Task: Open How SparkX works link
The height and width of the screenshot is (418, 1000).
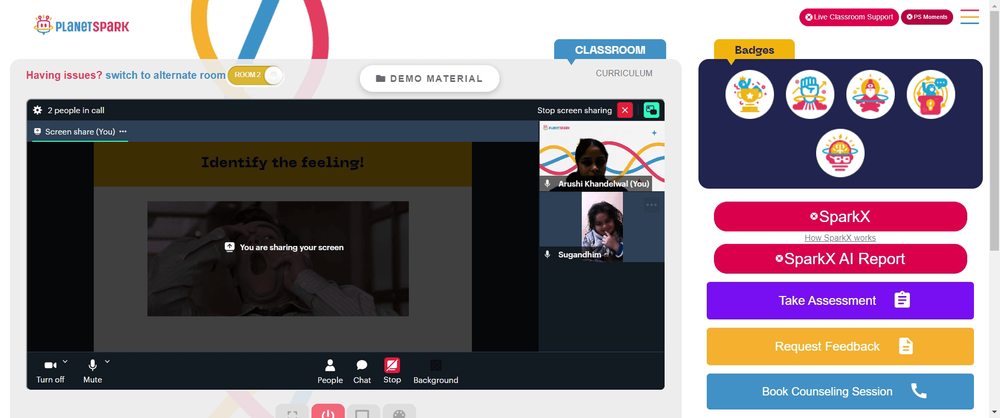Action: coord(840,237)
